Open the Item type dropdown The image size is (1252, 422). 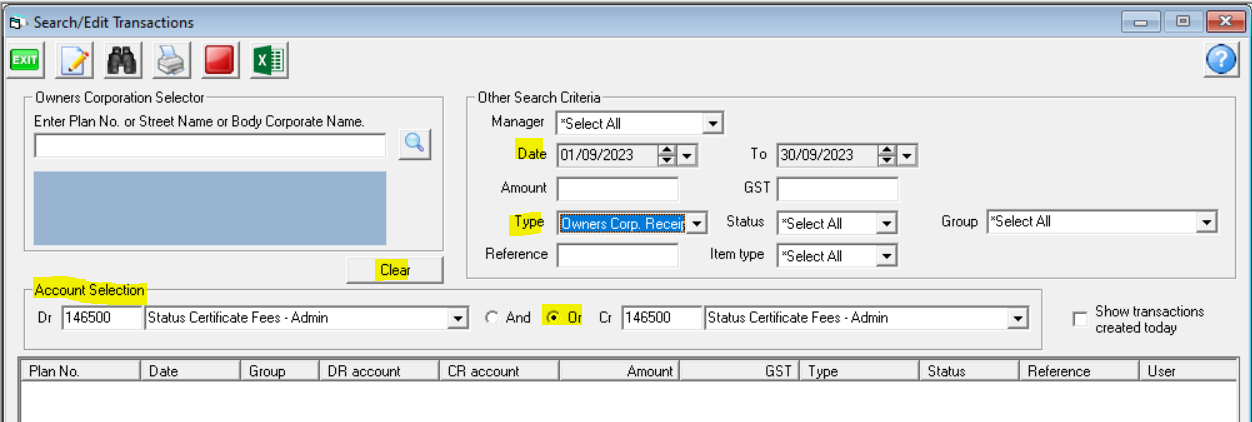887,256
